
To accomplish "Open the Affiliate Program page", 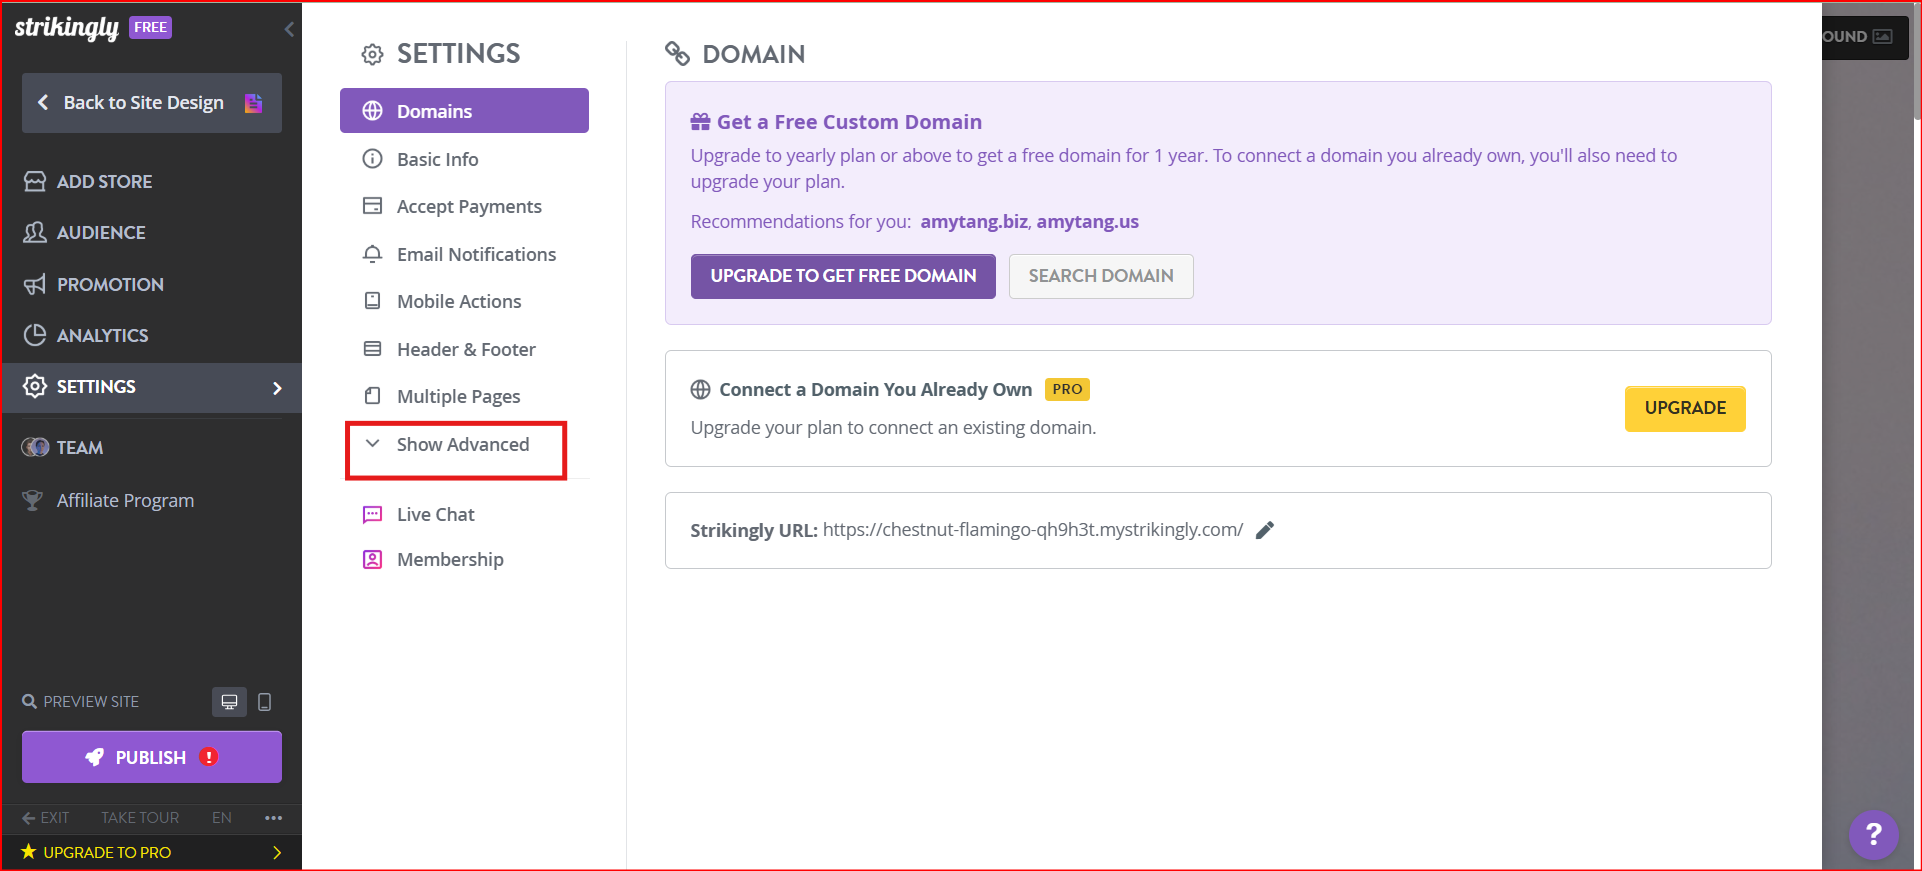I will point(125,500).
